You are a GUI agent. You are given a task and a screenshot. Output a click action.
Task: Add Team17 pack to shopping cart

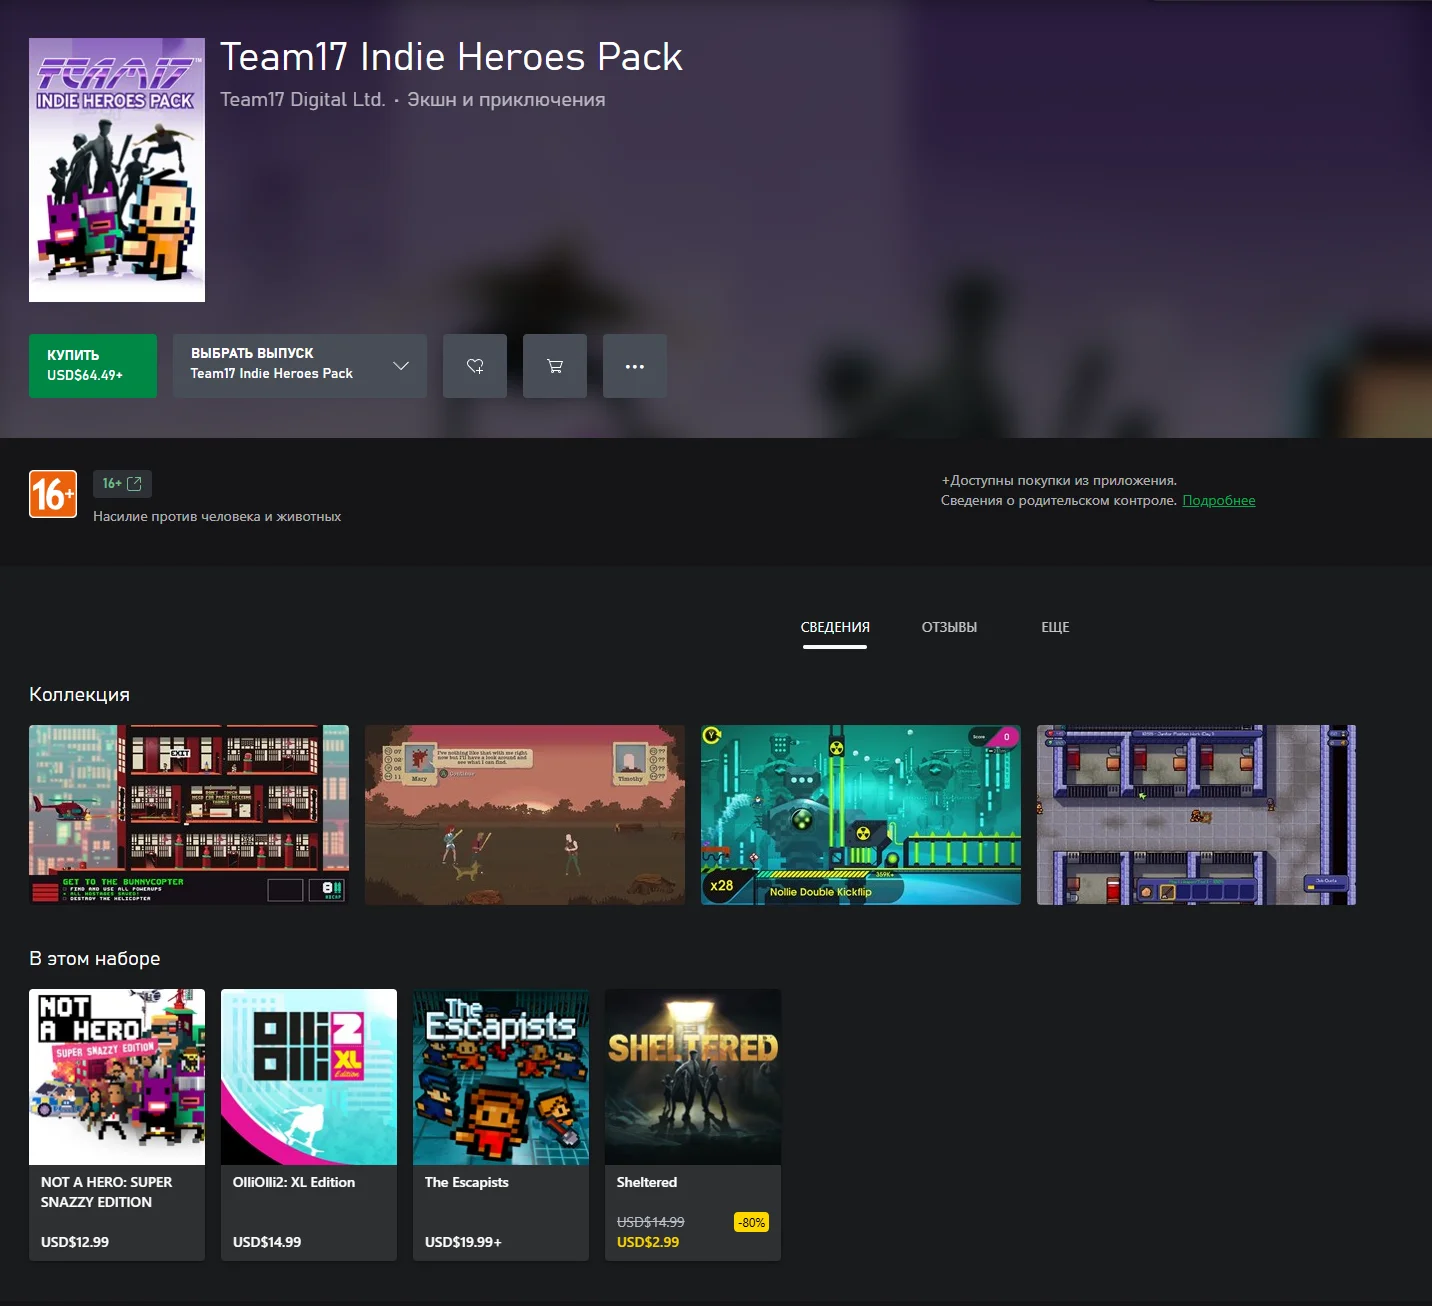(x=555, y=366)
